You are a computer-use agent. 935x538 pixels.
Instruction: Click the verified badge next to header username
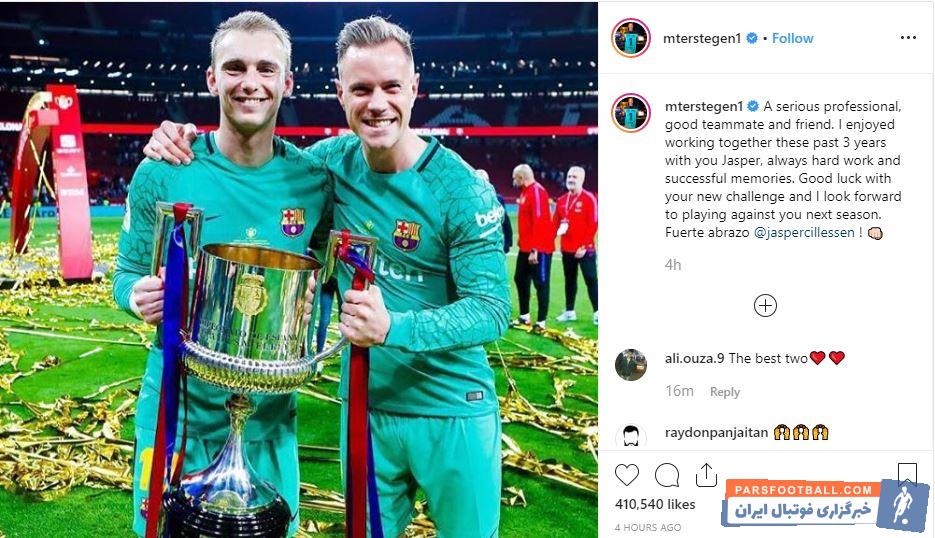[752, 38]
